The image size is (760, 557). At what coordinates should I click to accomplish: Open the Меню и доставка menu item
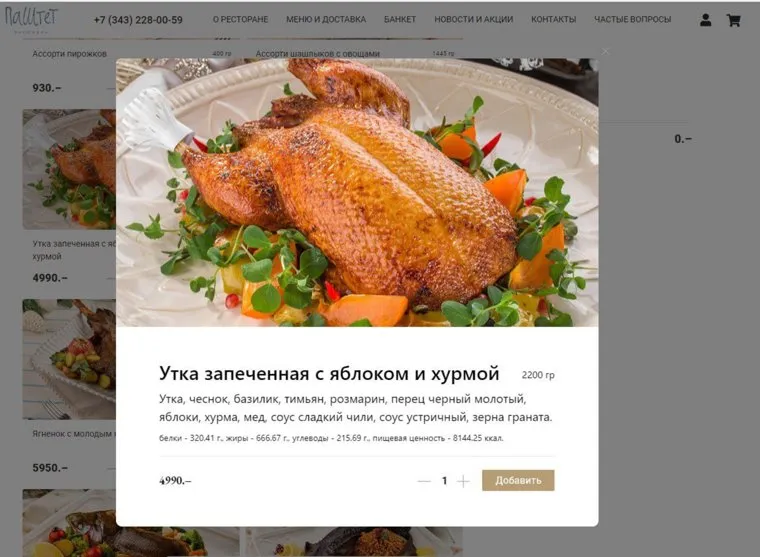[326, 19]
